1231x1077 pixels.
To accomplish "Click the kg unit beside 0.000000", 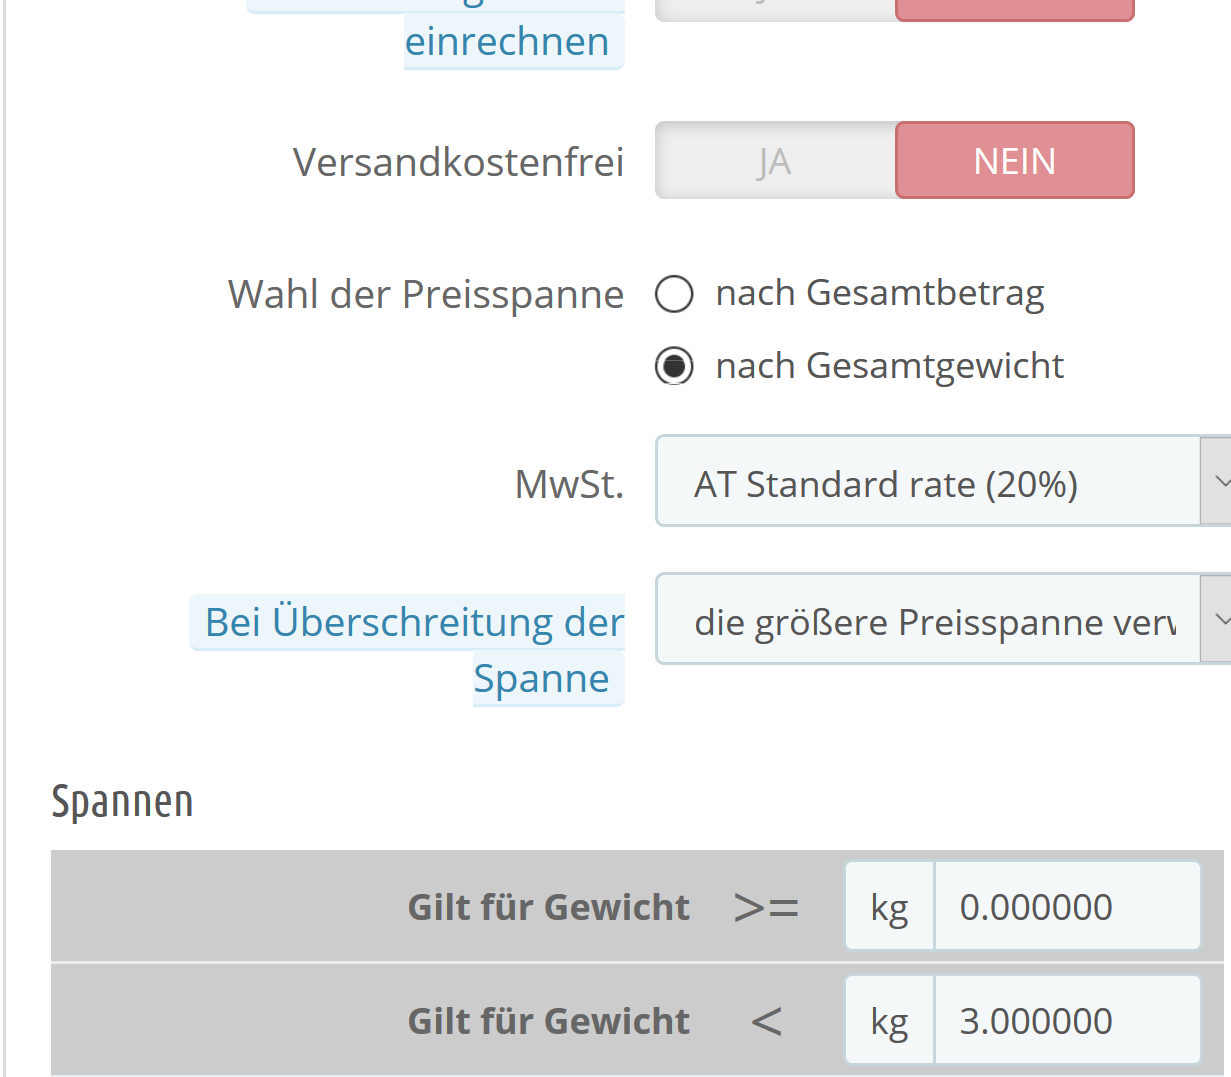I will 889,907.
